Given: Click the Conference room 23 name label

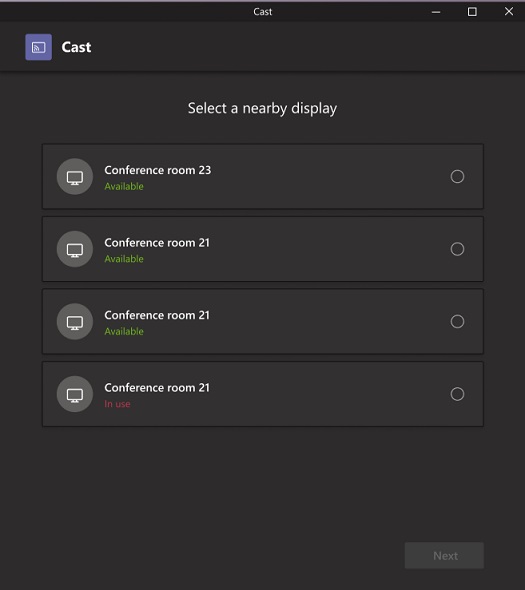Looking at the screenshot, I should (x=158, y=170).
